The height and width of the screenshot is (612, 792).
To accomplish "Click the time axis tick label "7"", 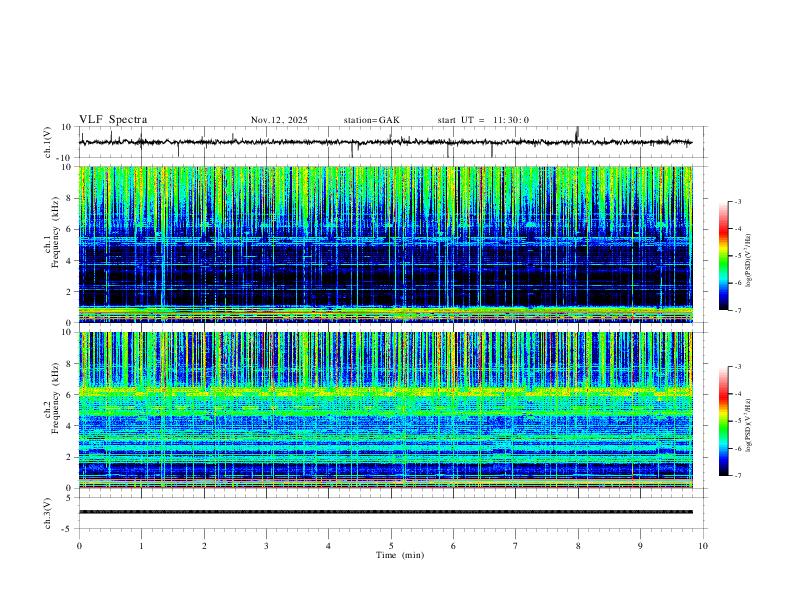I will click(x=516, y=546).
